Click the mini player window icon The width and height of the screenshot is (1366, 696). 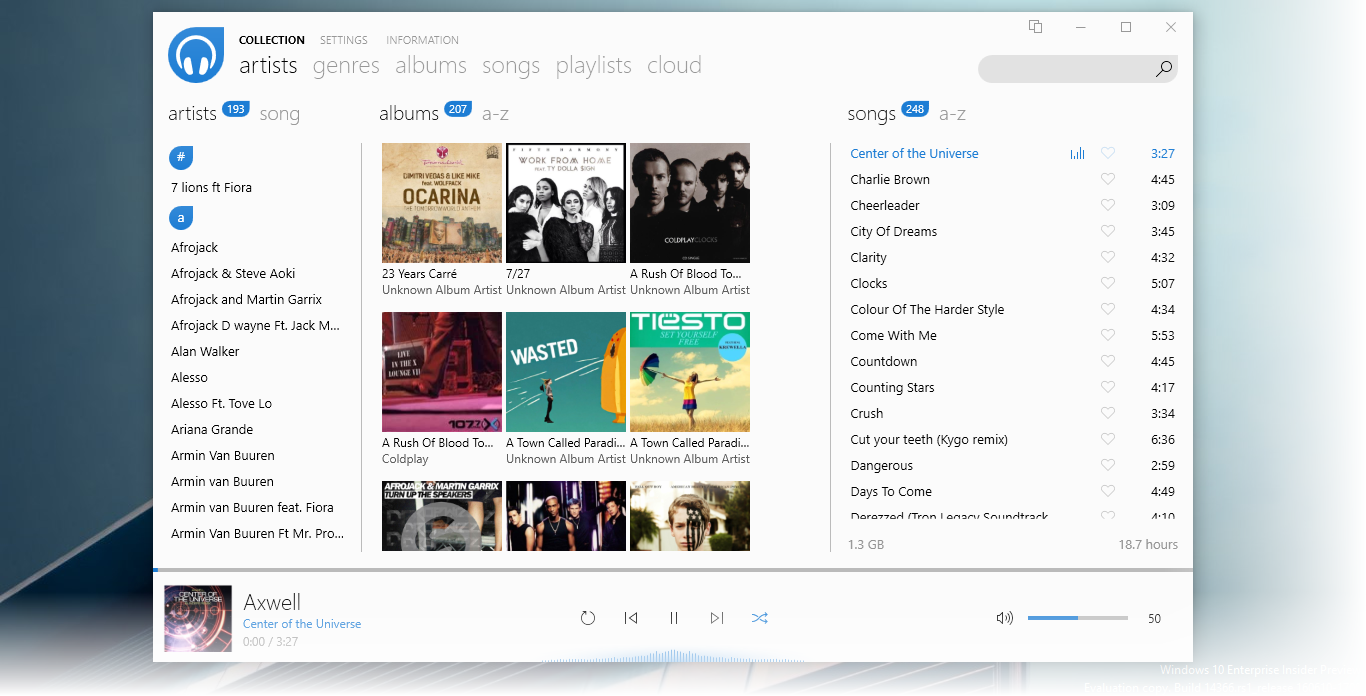click(x=1036, y=27)
